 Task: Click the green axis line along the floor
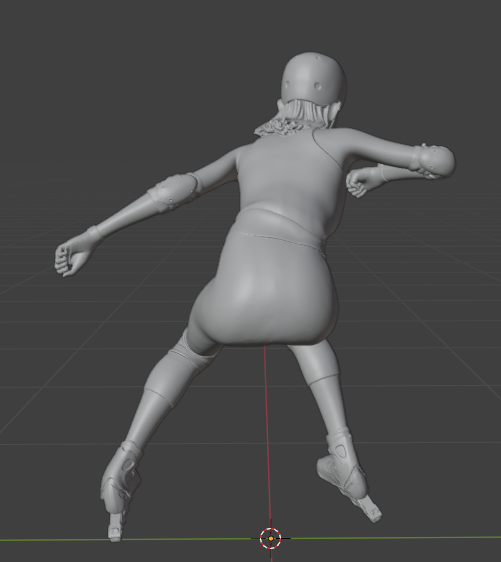click(x=394, y=537)
